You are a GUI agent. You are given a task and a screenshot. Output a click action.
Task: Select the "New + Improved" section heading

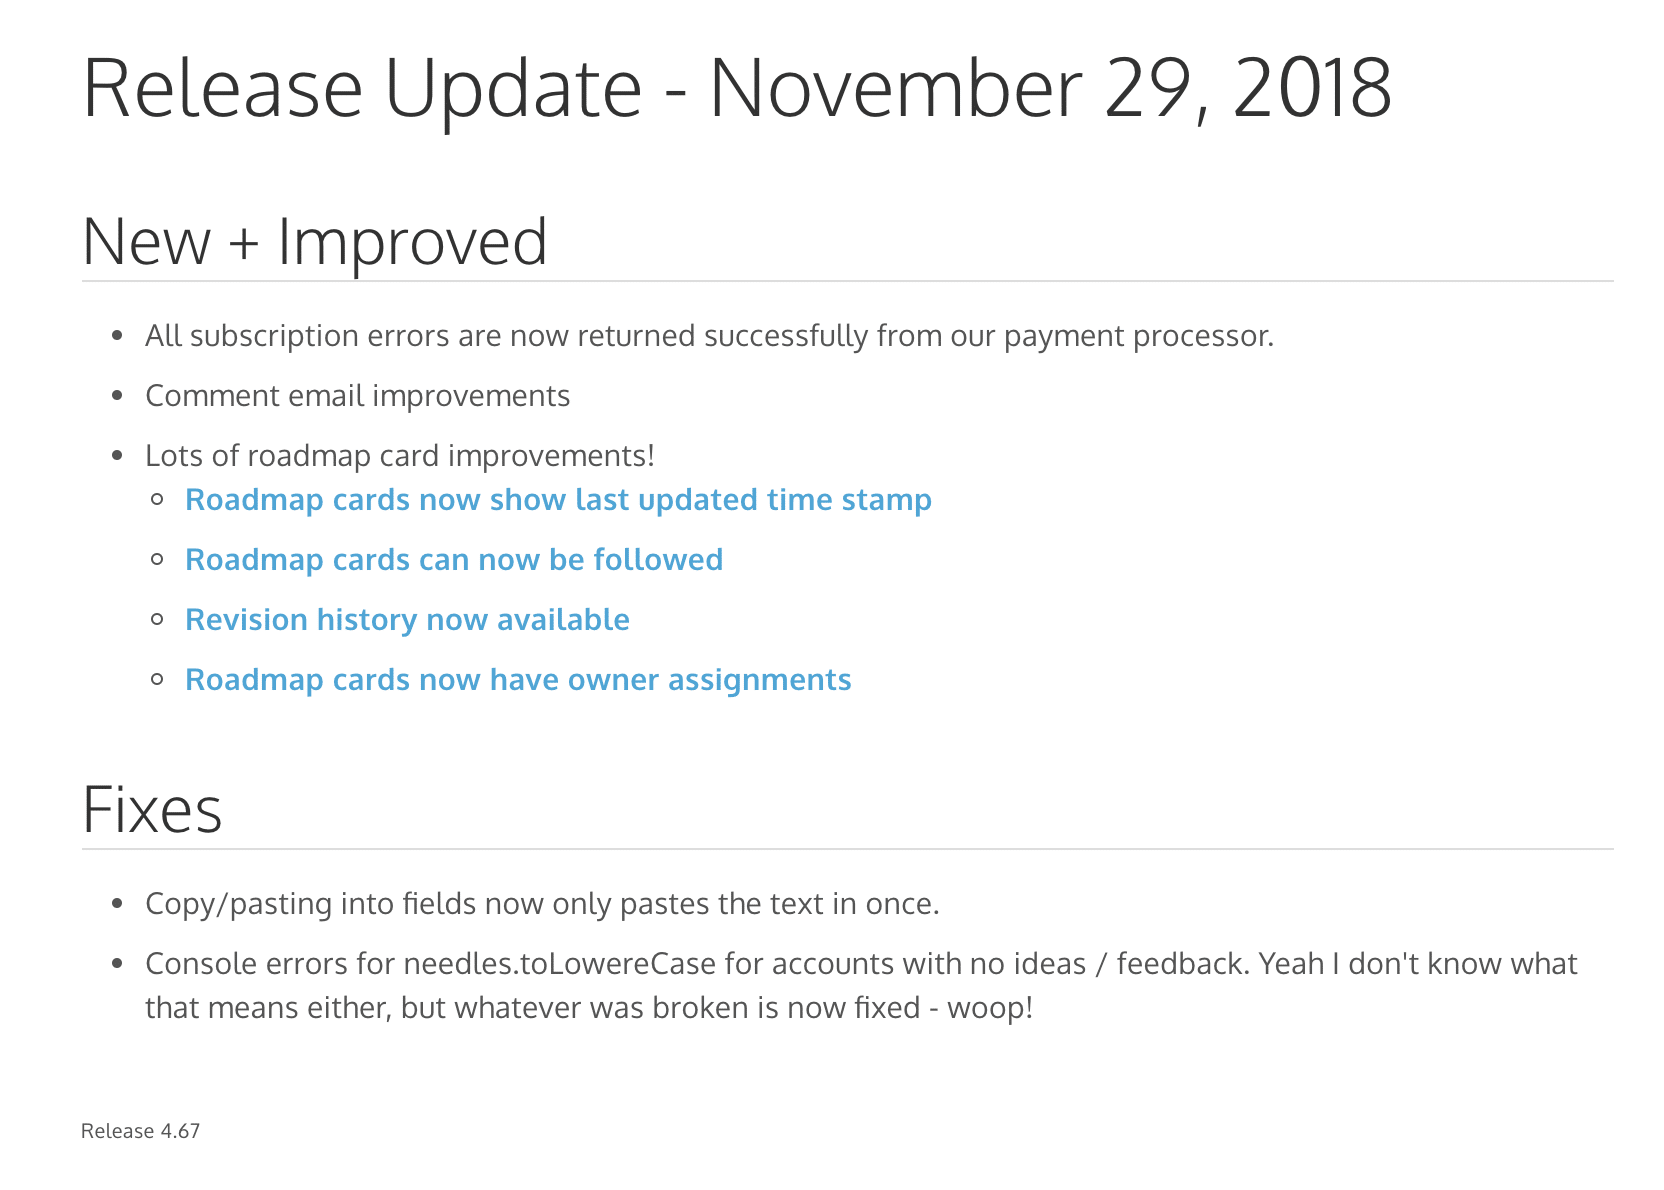pyautogui.click(x=315, y=242)
